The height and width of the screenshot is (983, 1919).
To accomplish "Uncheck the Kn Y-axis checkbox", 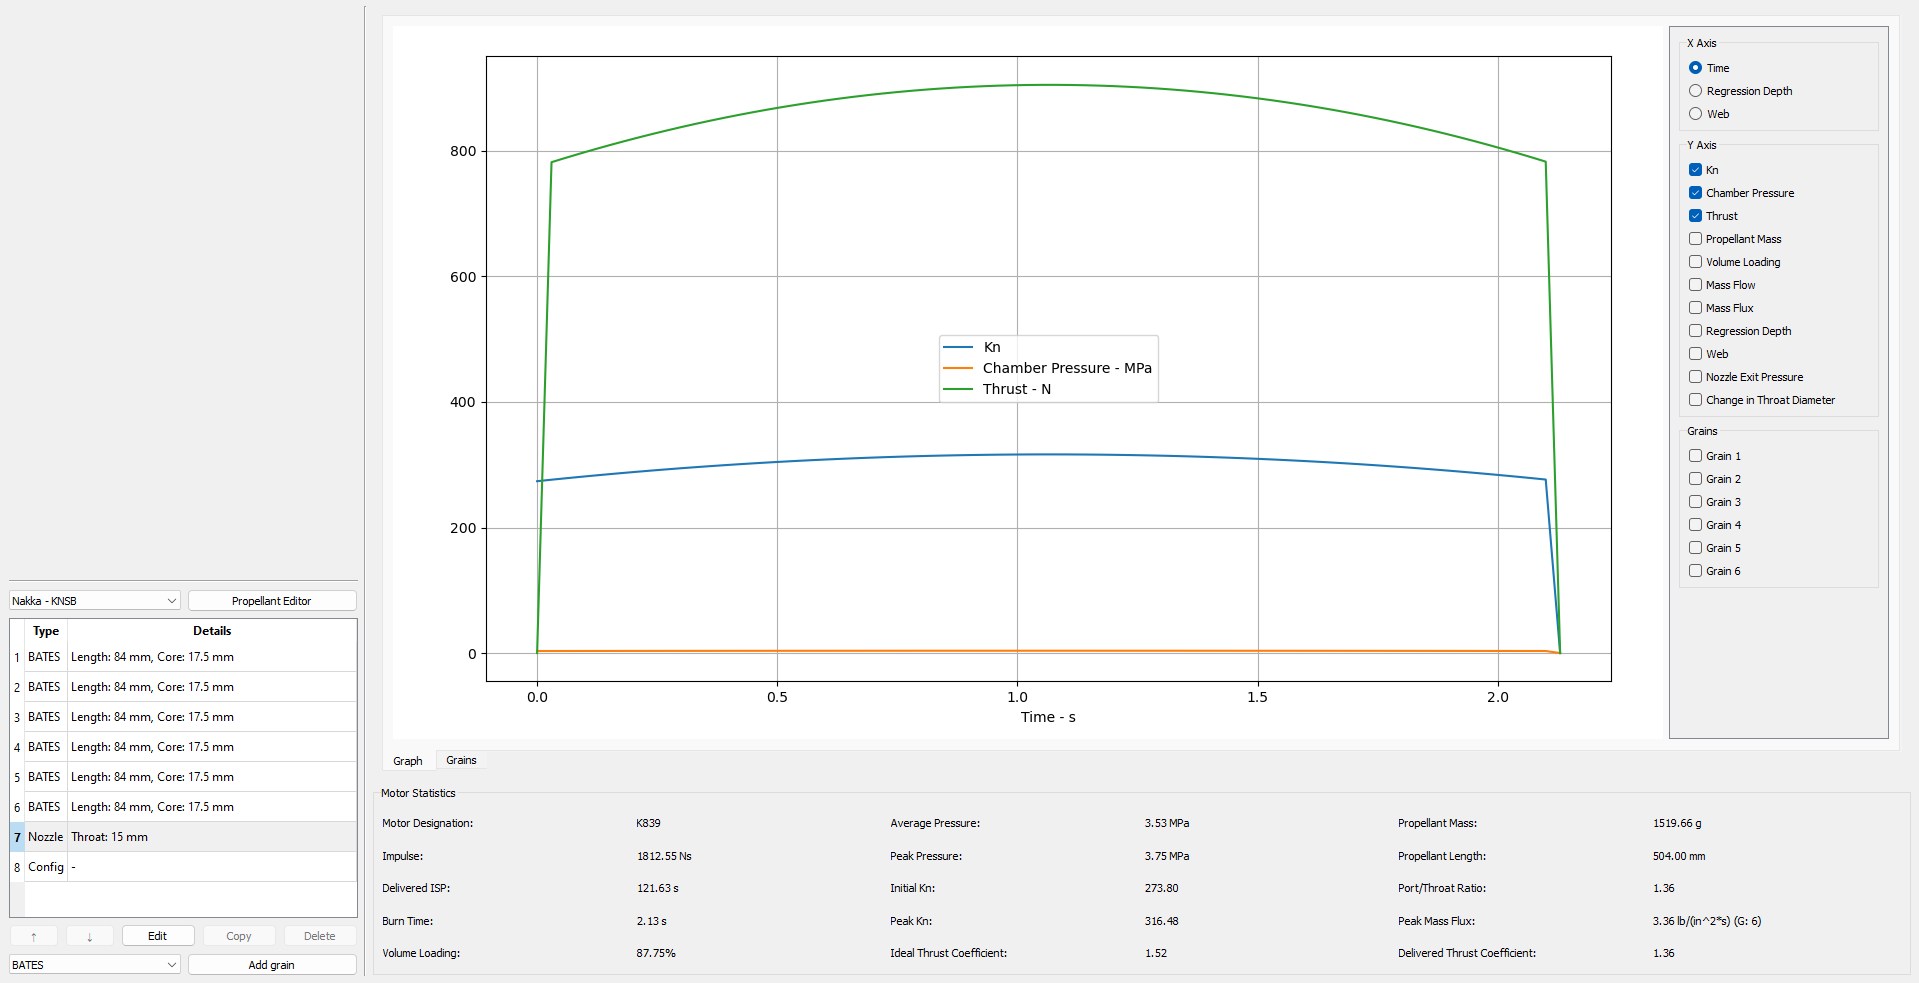I will point(1695,170).
